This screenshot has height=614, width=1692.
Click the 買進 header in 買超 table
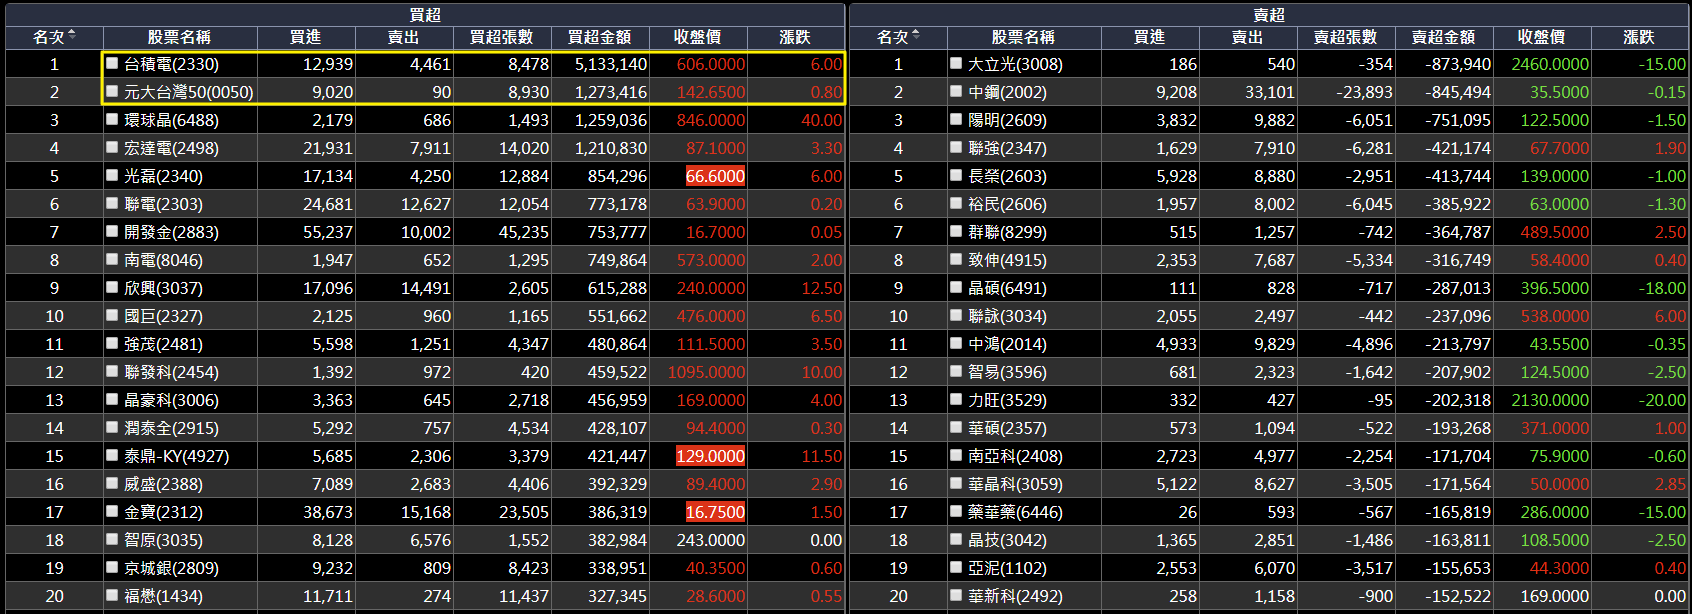pos(305,37)
